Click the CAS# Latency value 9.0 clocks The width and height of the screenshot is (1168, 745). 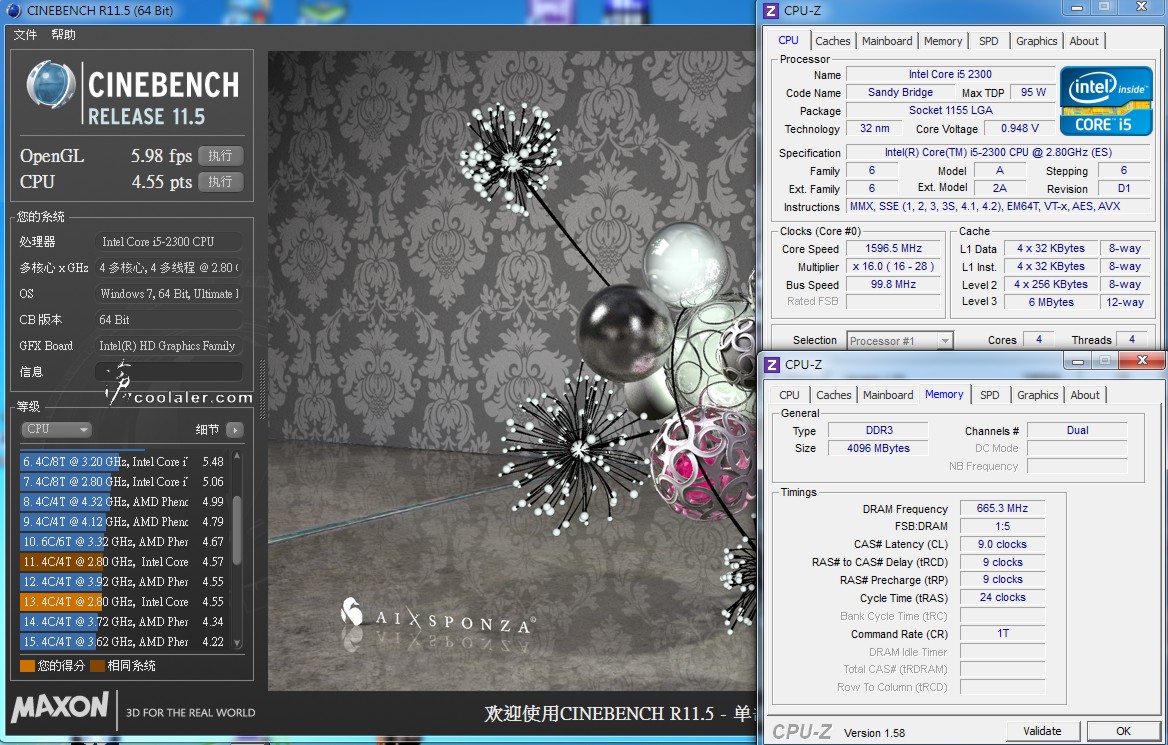[1002, 544]
